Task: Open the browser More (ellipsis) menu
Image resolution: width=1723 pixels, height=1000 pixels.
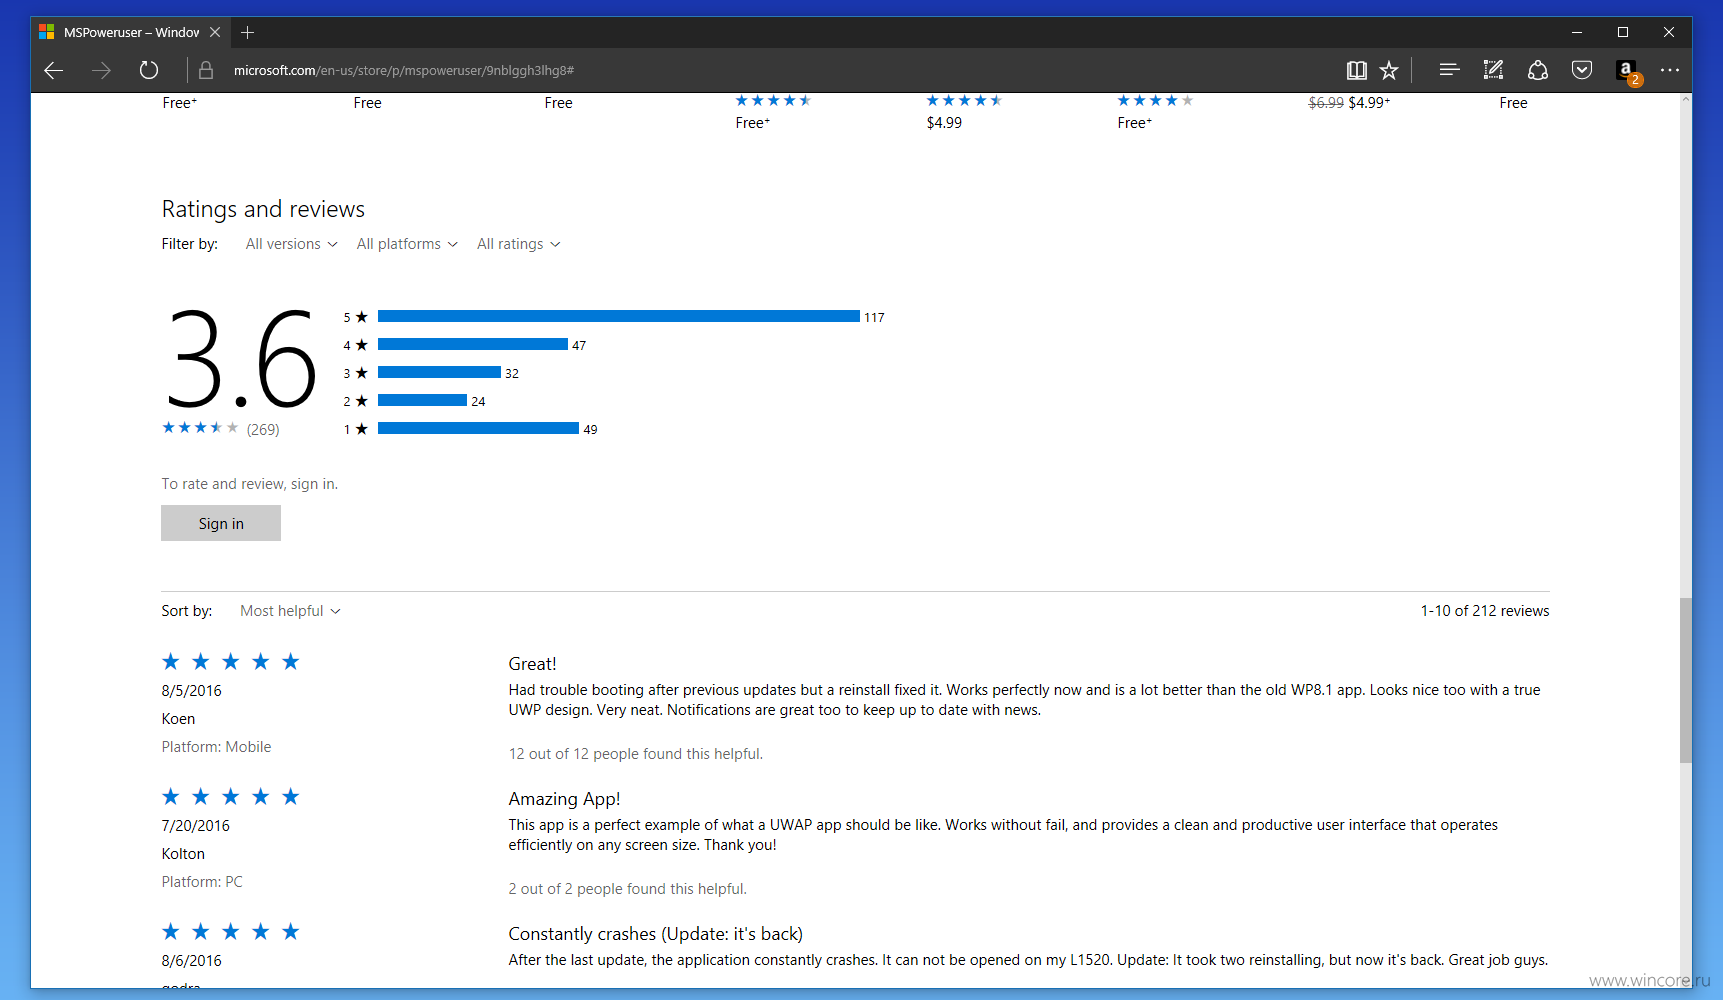Action: (1670, 70)
